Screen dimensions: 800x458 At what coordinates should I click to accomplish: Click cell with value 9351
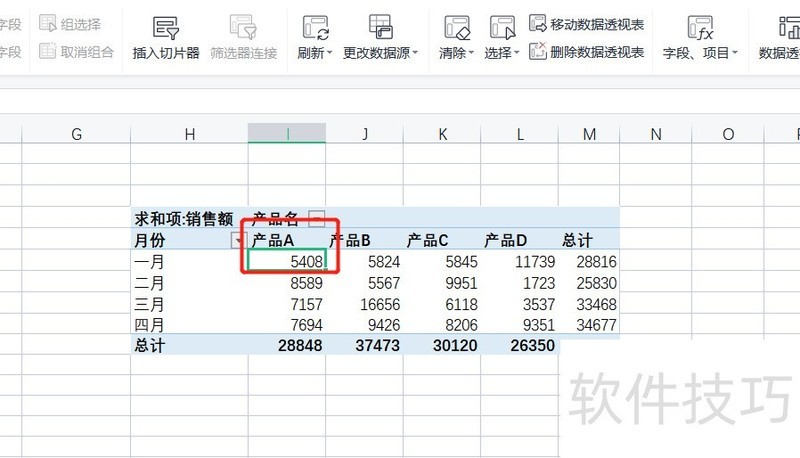[519, 325]
